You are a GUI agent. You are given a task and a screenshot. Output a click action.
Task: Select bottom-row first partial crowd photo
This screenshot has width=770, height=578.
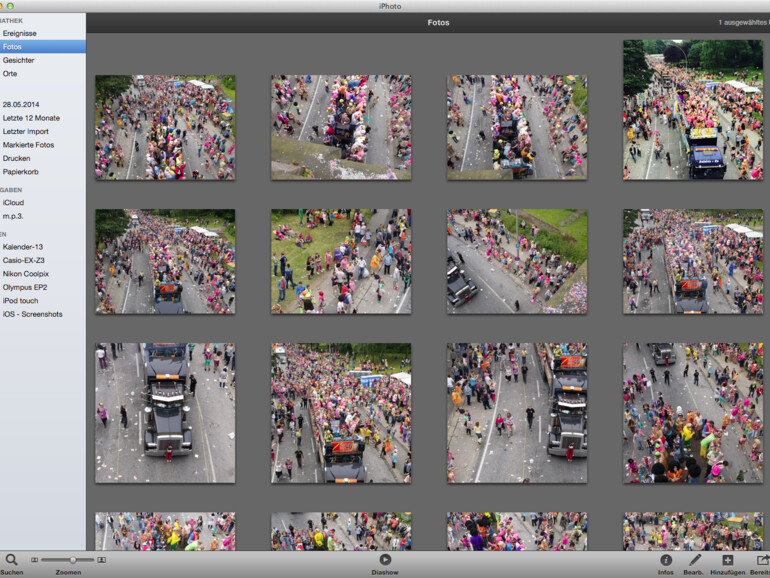[165, 531]
